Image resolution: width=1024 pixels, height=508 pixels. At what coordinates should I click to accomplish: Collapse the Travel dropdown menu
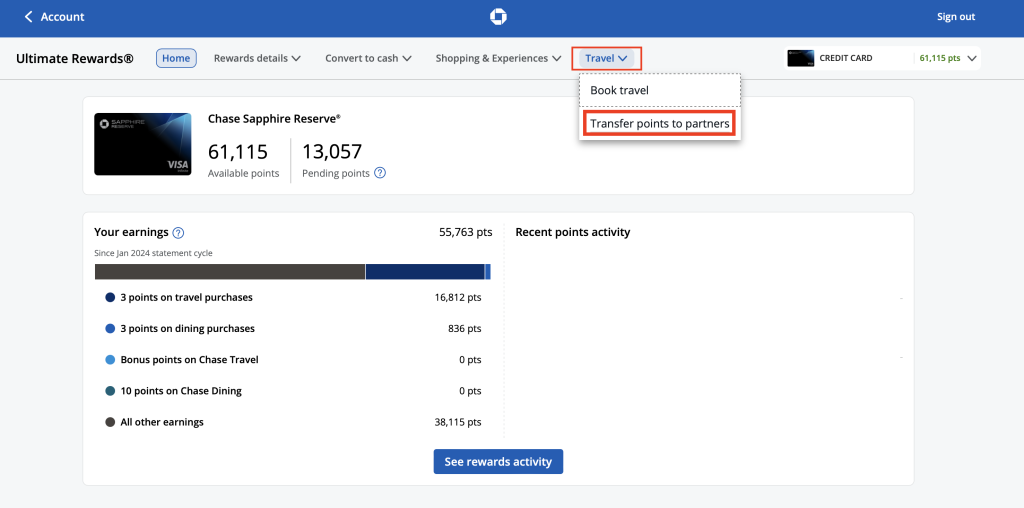[x=607, y=58]
